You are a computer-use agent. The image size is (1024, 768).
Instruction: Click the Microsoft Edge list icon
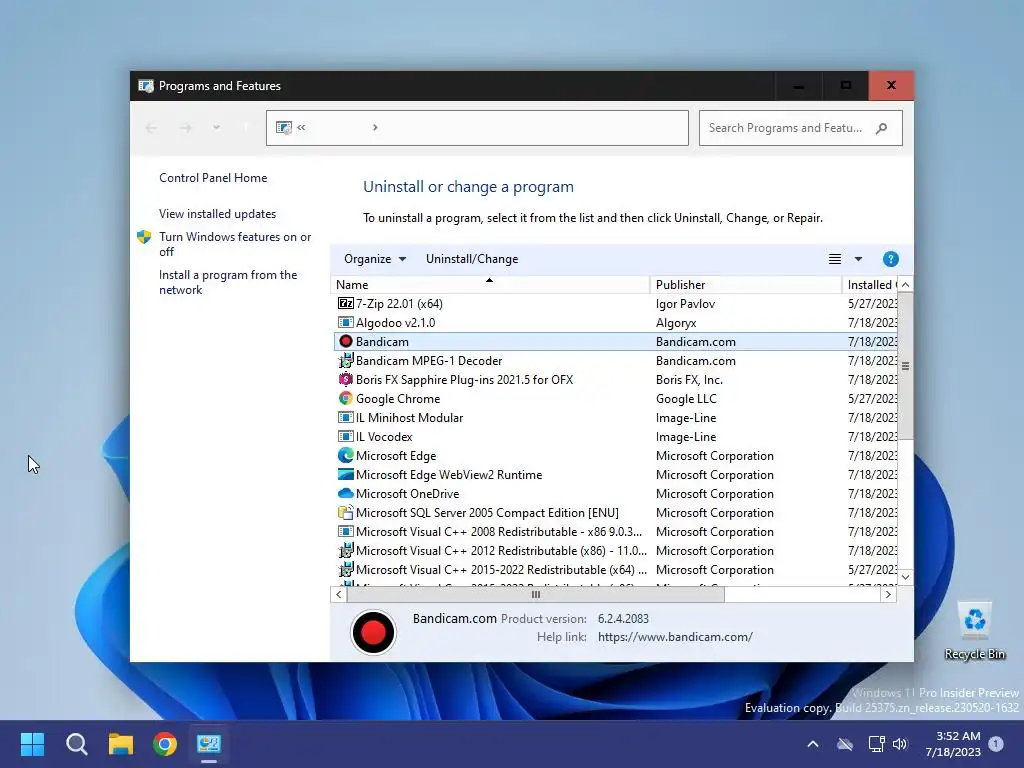[345, 455]
